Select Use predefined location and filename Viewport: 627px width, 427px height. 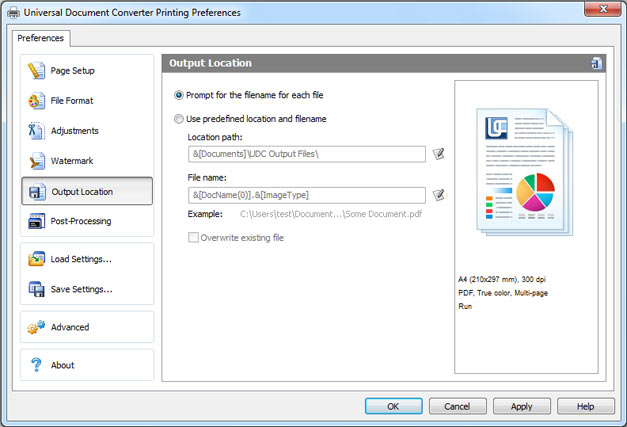click(179, 119)
